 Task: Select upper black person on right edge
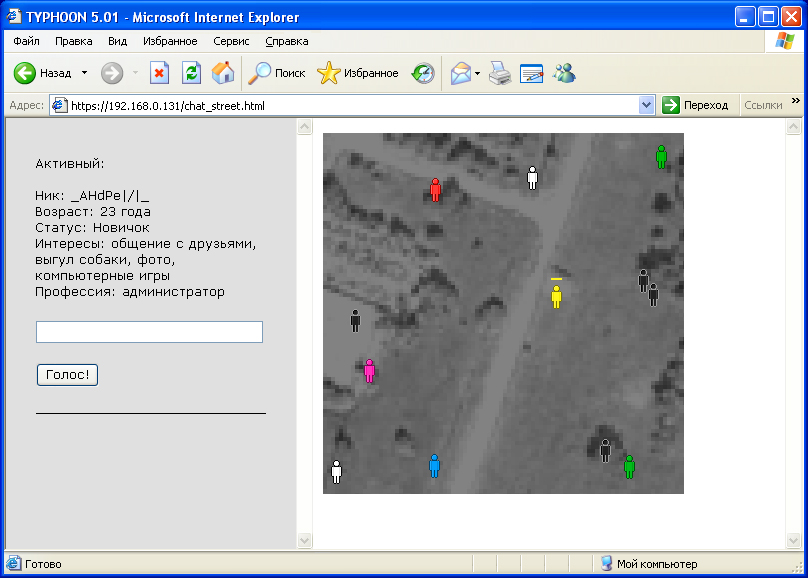point(643,281)
